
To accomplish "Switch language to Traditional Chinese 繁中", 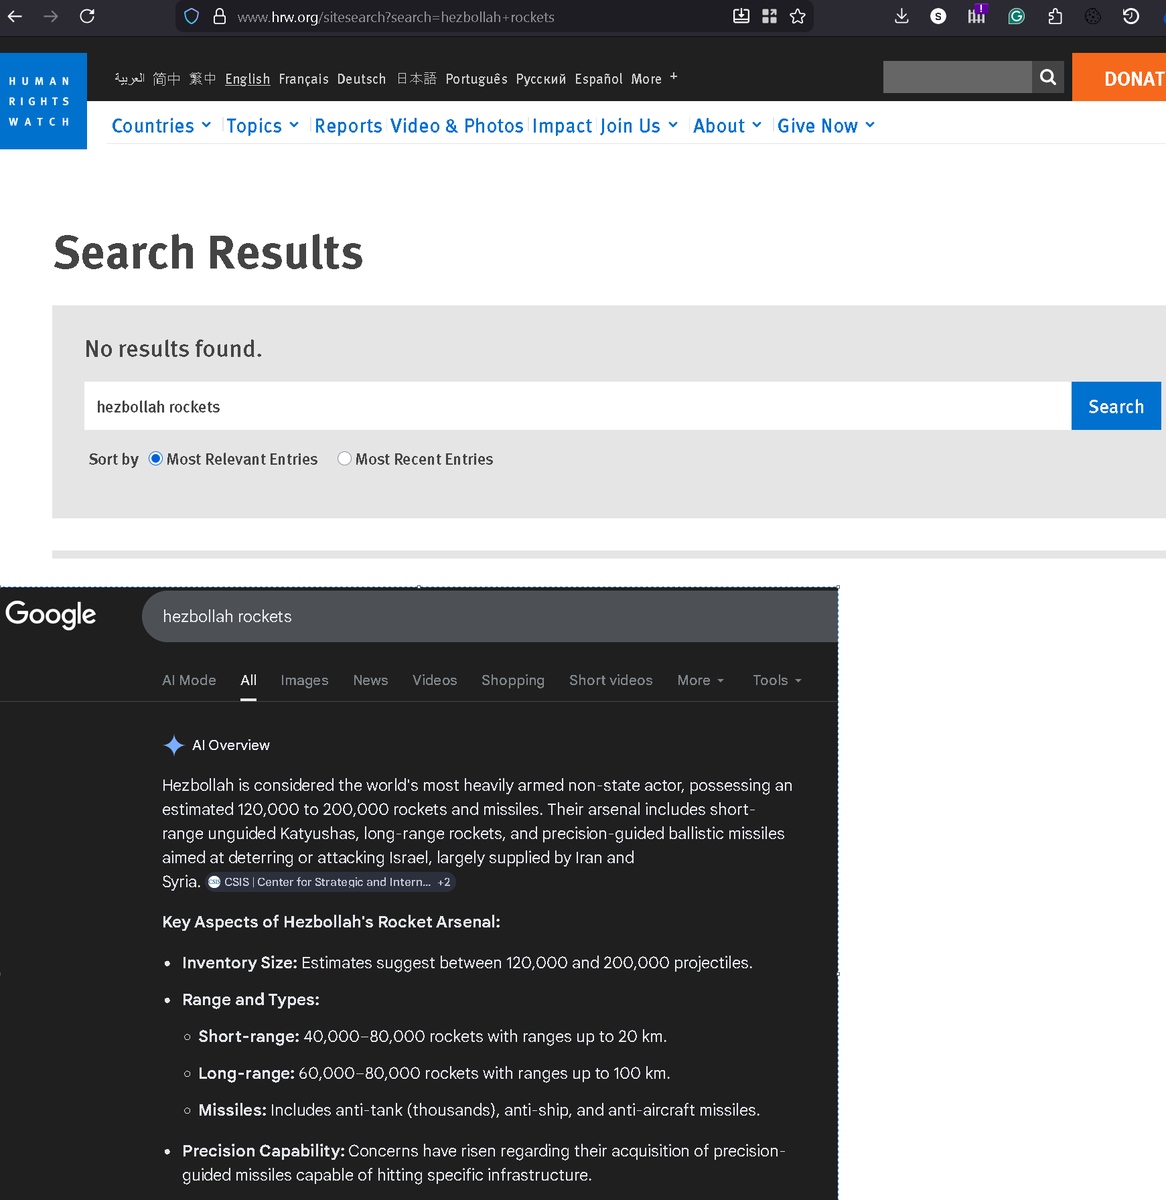I will point(203,79).
